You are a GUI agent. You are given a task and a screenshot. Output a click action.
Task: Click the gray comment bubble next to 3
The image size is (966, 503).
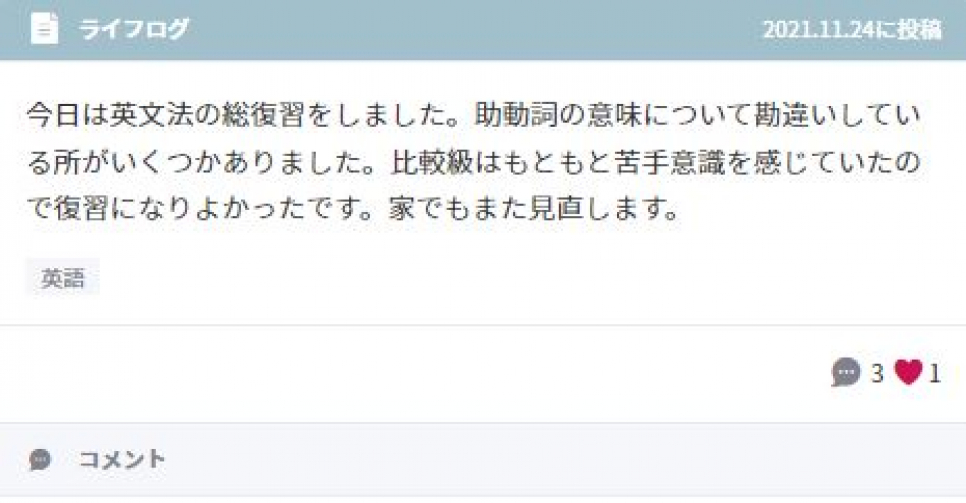tap(845, 372)
